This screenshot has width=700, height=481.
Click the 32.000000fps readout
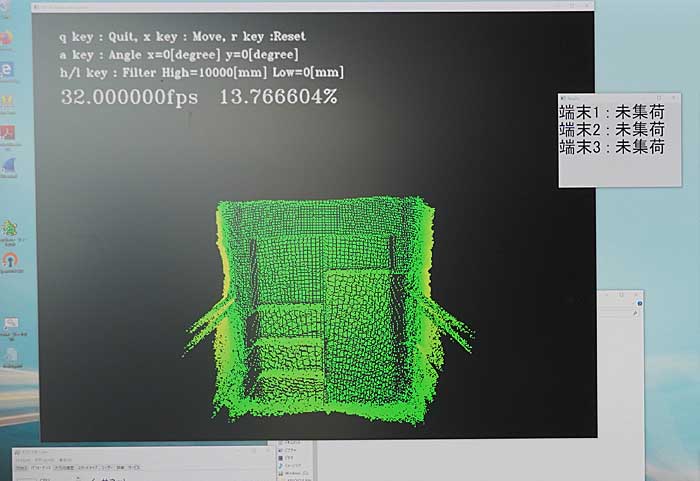[x=129, y=97]
